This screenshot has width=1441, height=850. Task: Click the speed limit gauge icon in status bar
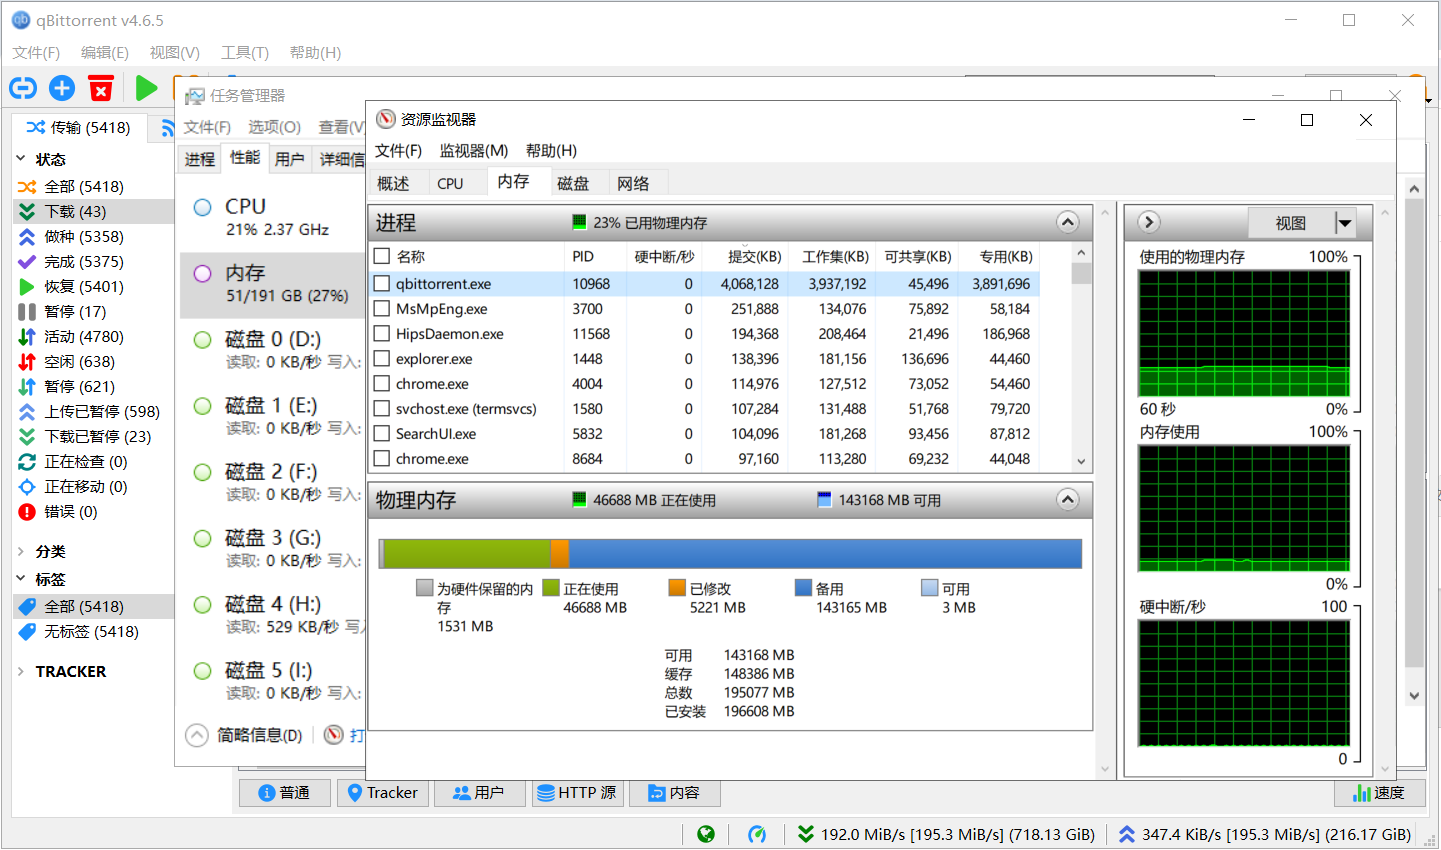coord(757,834)
